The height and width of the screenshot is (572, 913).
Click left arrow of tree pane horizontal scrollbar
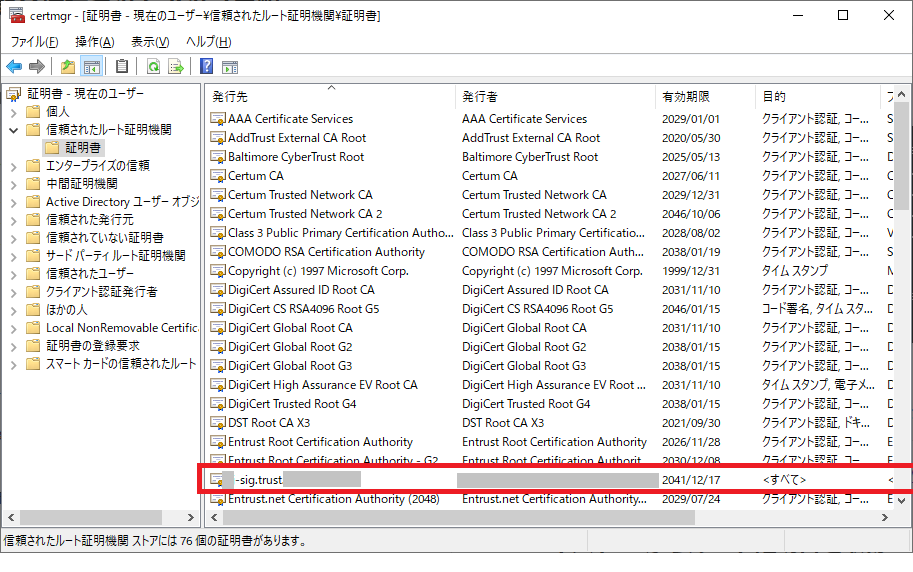click(11, 517)
